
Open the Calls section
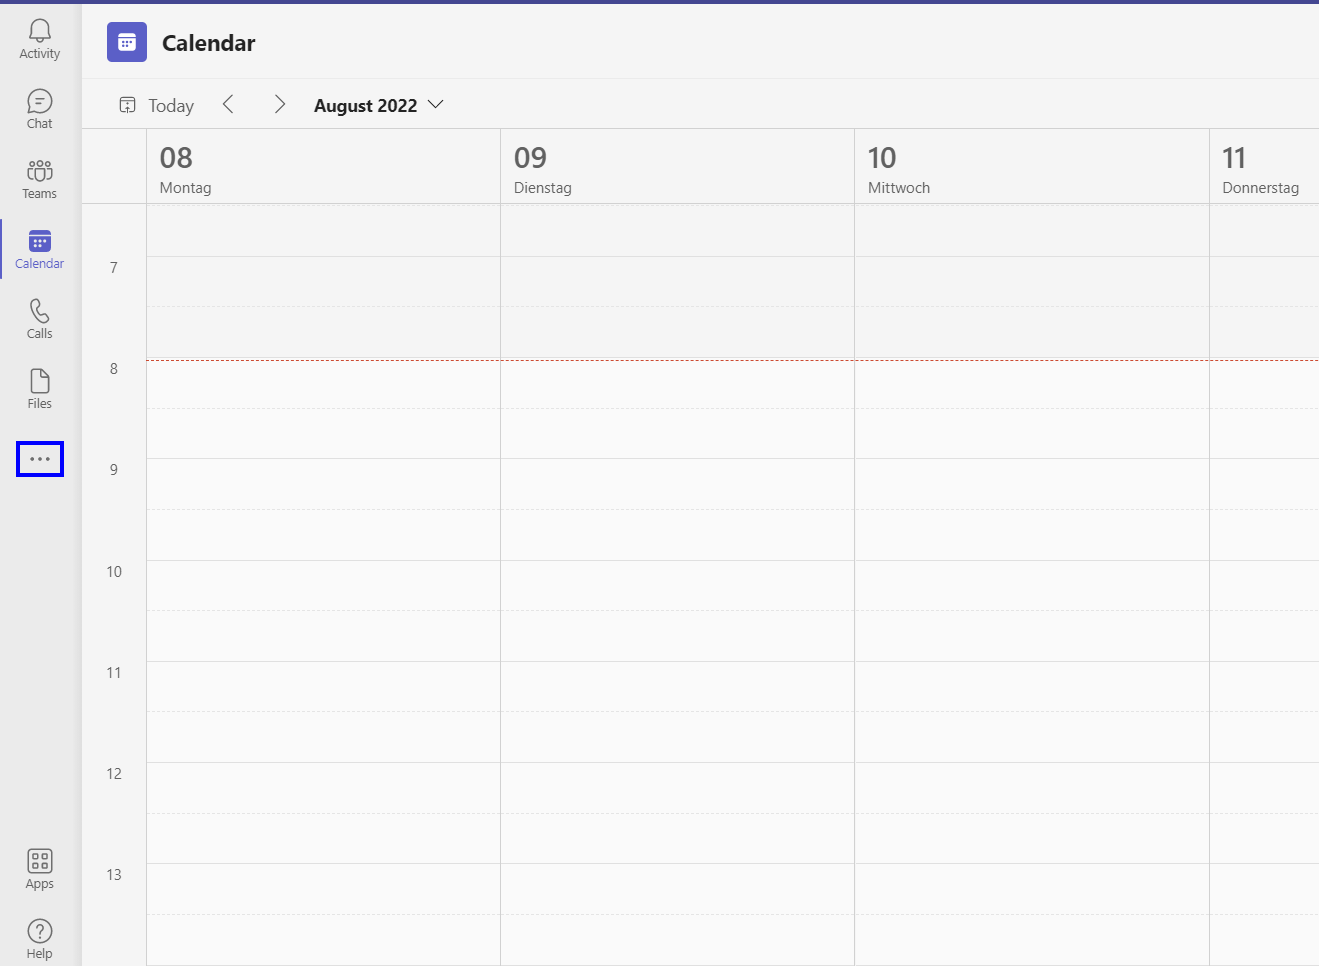(x=40, y=320)
